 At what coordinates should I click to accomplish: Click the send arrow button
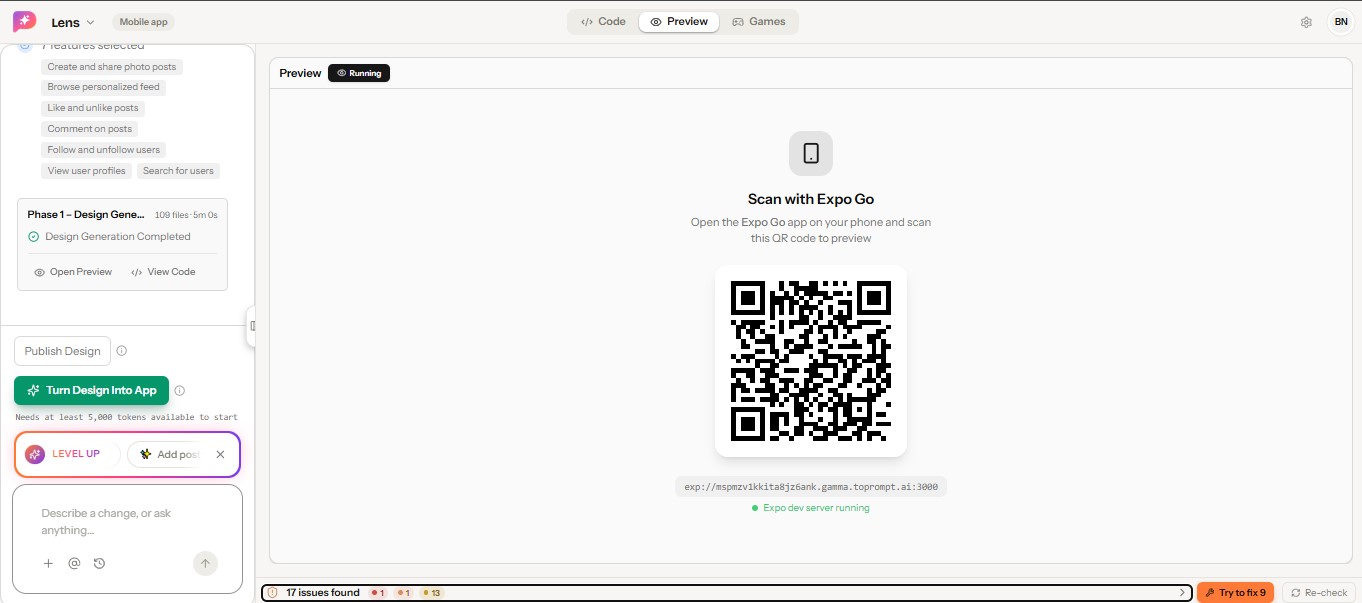click(x=205, y=564)
